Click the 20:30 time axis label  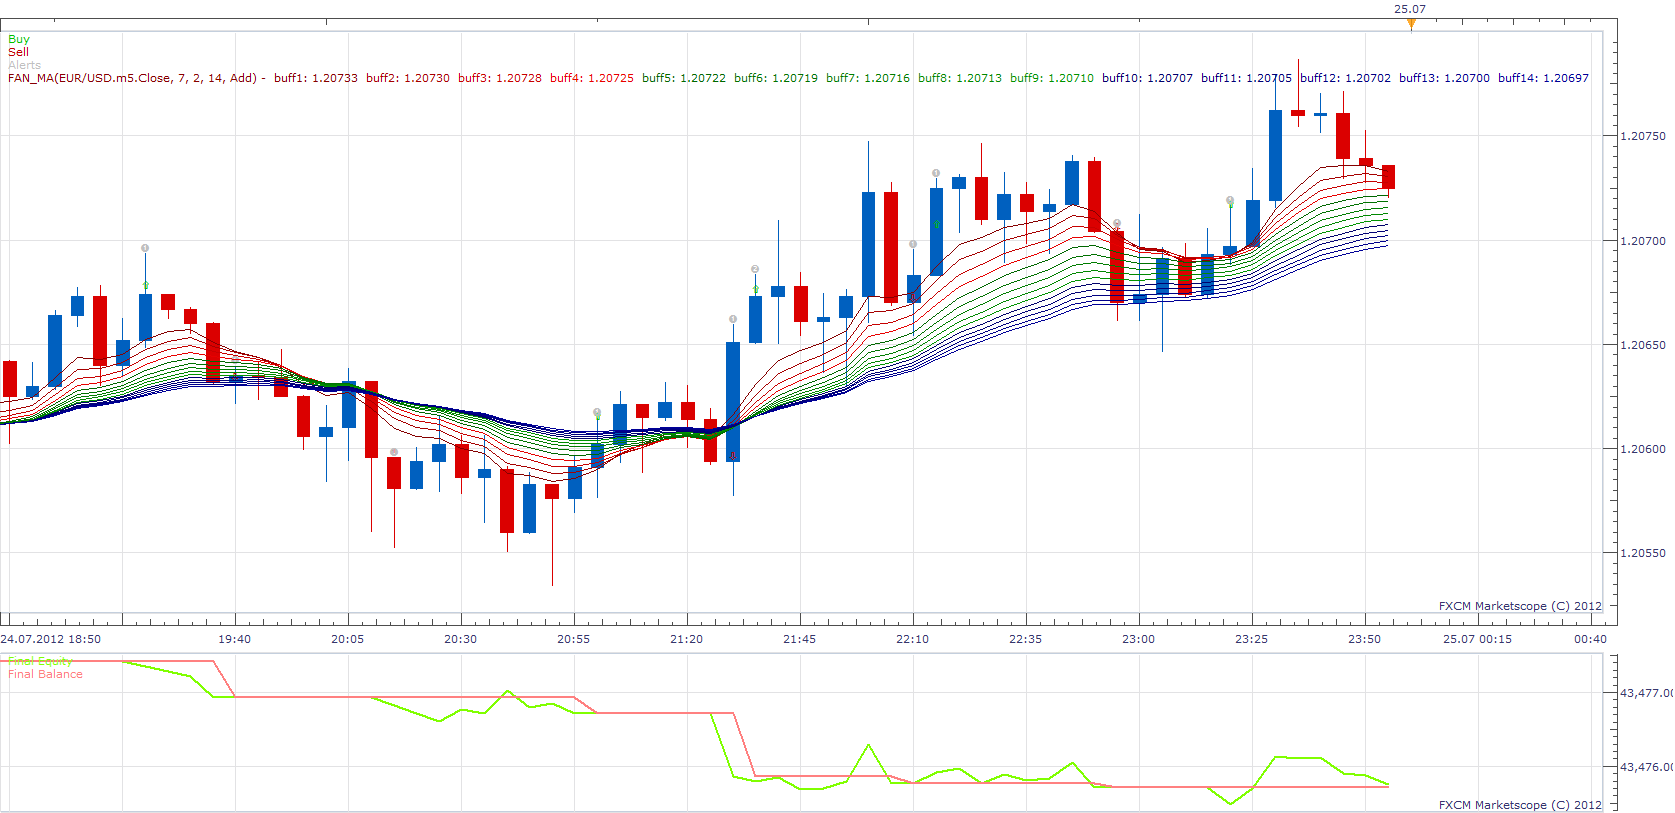[461, 639]
